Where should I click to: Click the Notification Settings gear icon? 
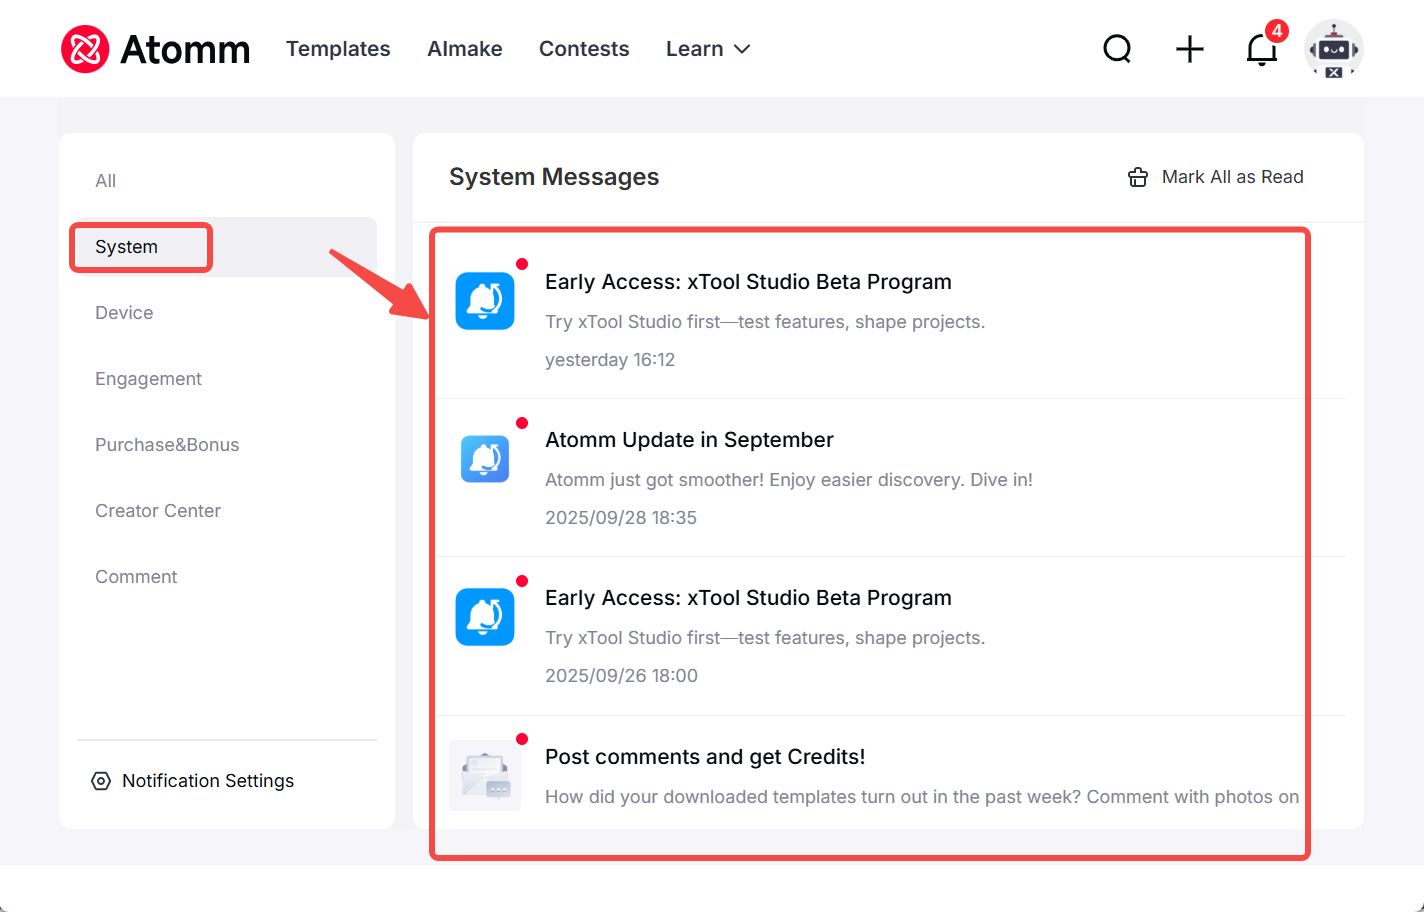pyautogui.click(x=101, y=781)
